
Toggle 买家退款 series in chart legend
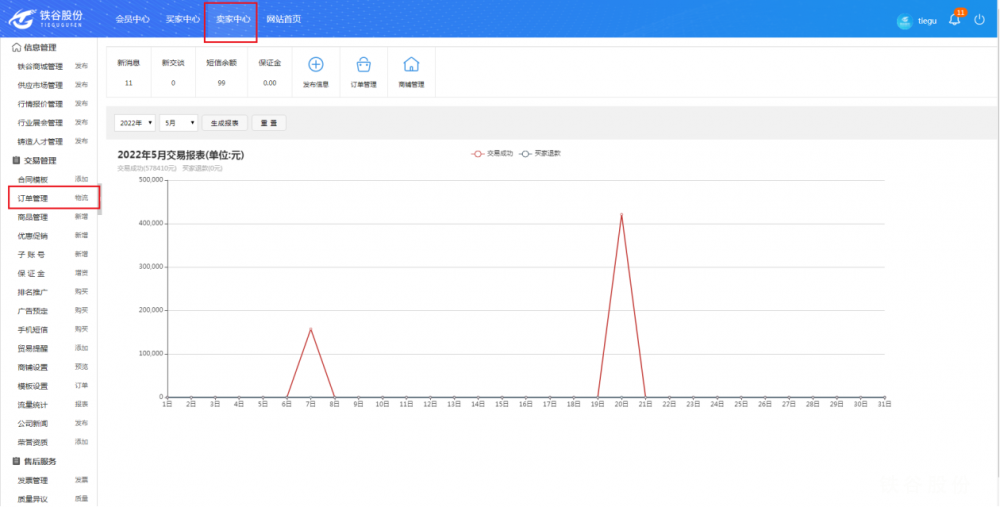(x=540, y=153)
